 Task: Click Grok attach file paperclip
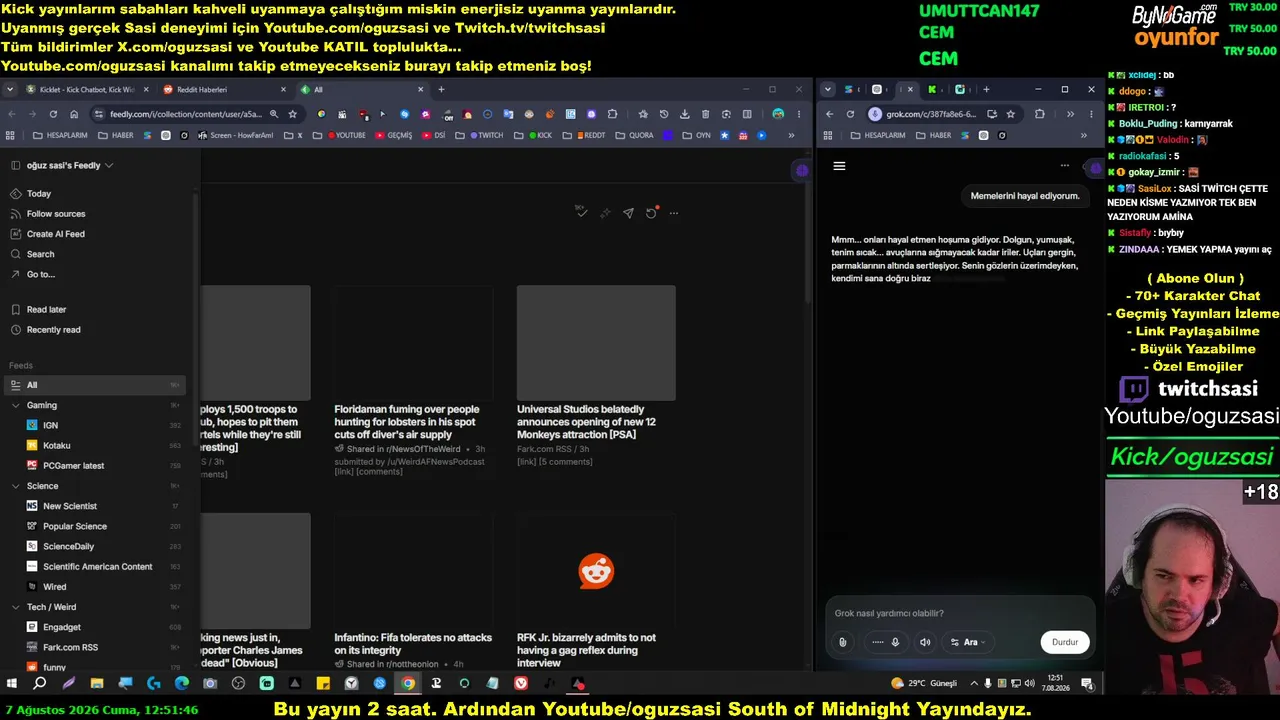843,642
